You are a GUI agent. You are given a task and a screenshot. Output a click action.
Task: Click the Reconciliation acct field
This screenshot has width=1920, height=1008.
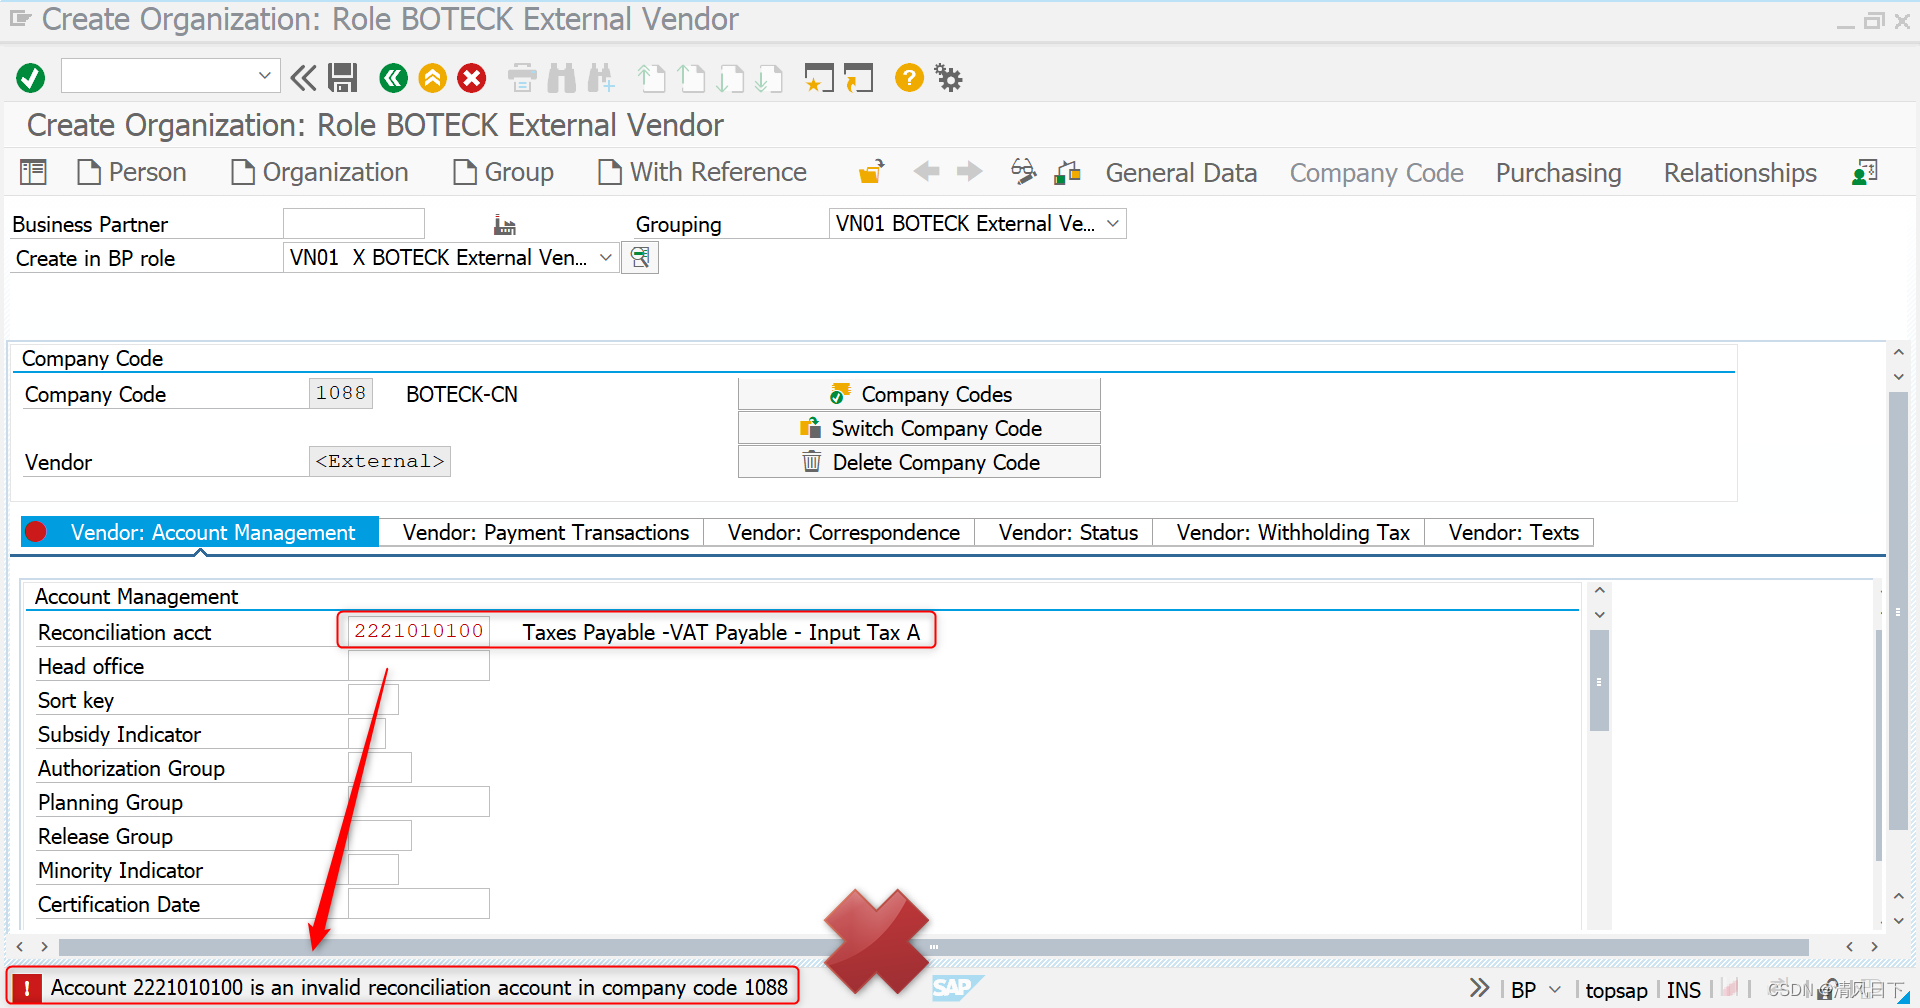(419, 631)
